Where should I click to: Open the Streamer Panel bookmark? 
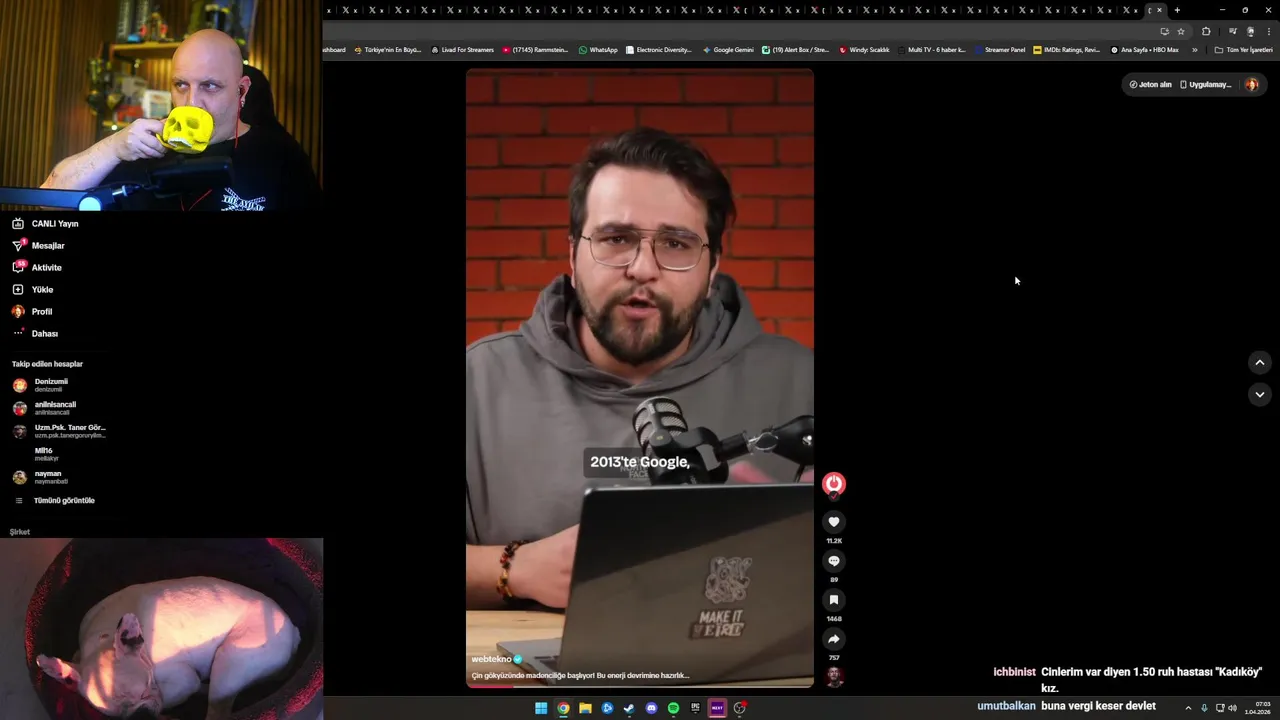tap(999, 50)
